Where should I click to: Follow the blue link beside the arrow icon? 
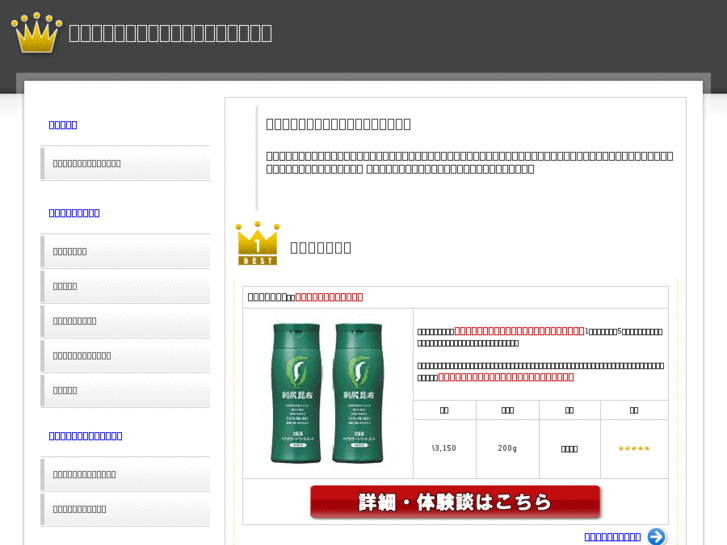(612, 537)
